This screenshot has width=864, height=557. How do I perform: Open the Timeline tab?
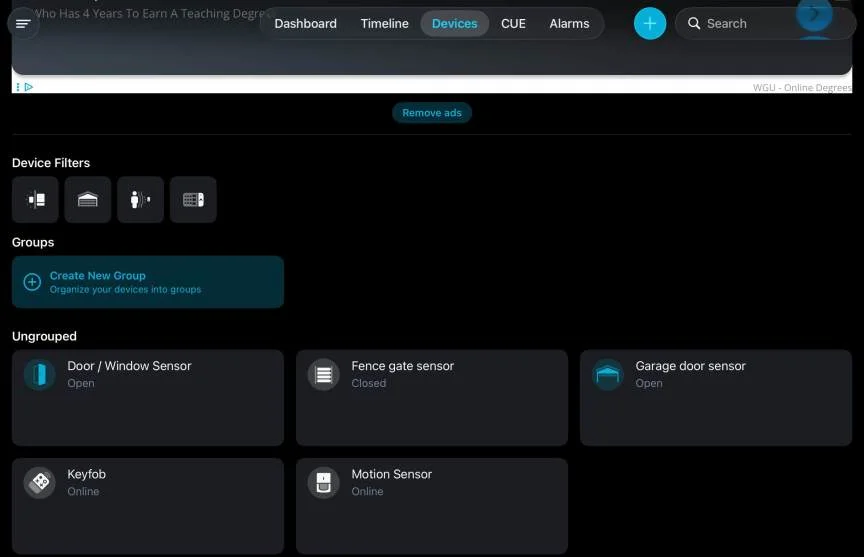385,24
